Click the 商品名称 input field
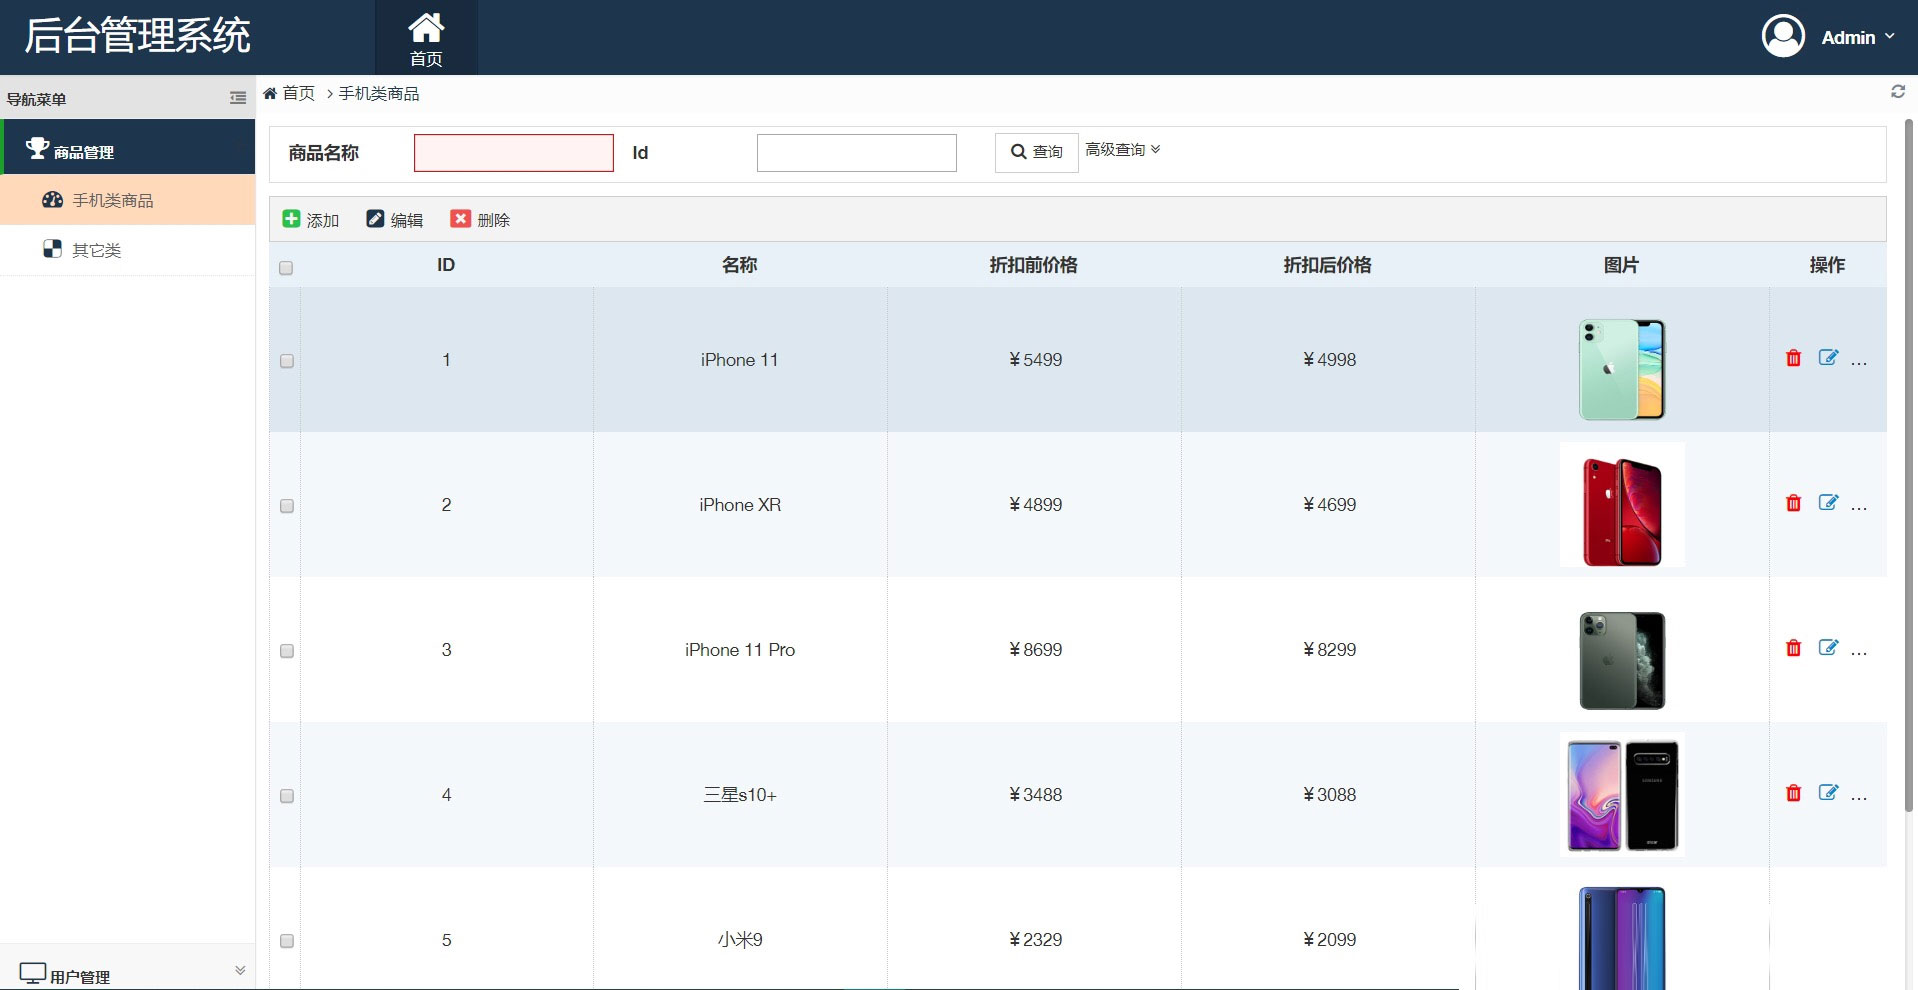This screenshot has height=990, width=1918. pos(513,153)
